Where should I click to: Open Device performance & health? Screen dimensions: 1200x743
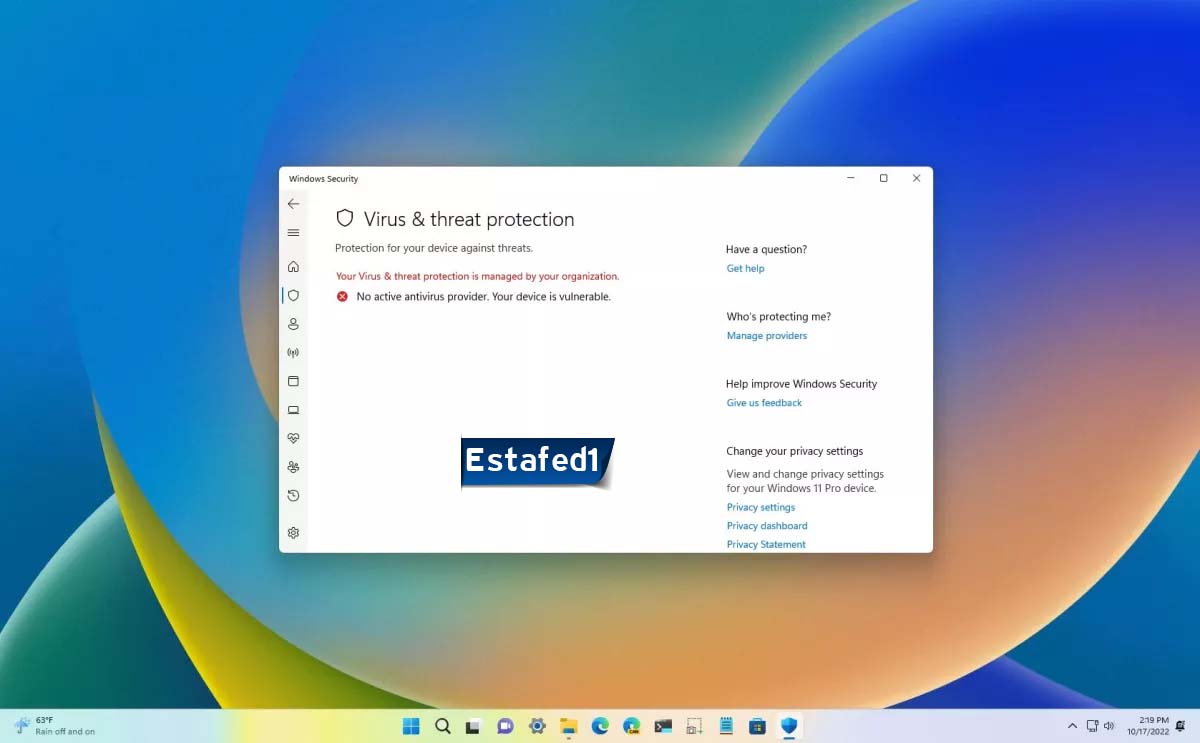point(293,438)
